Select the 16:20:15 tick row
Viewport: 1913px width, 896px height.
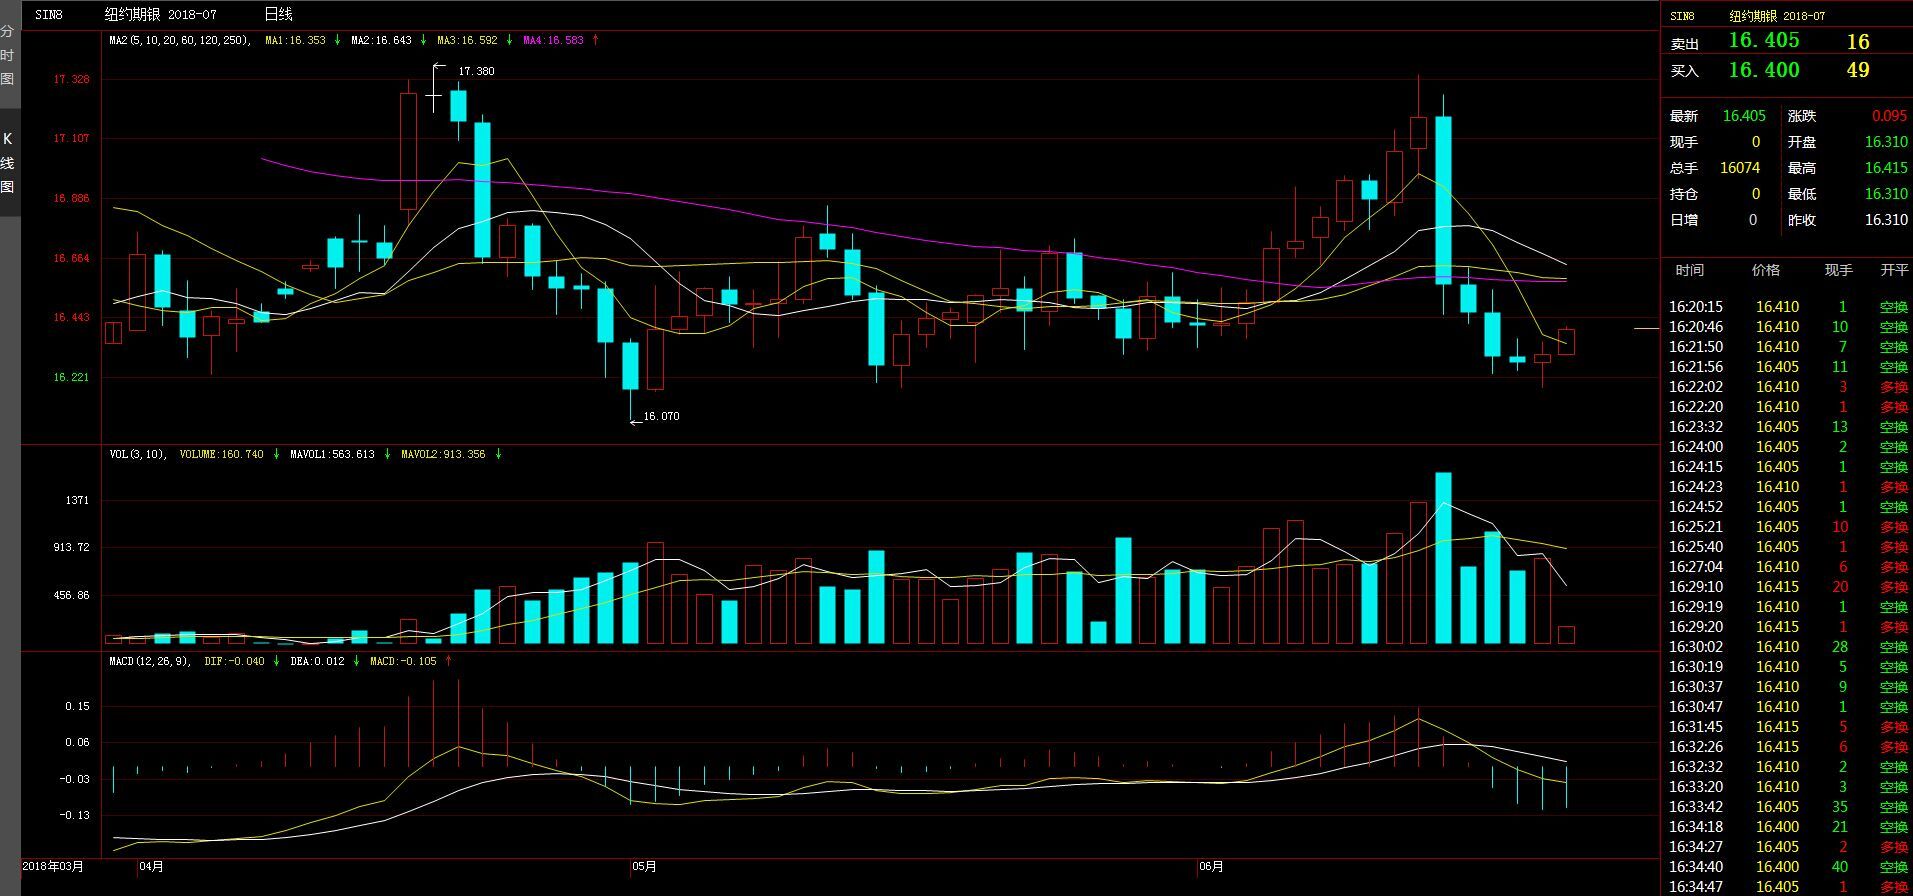(x=1788, y=307)
